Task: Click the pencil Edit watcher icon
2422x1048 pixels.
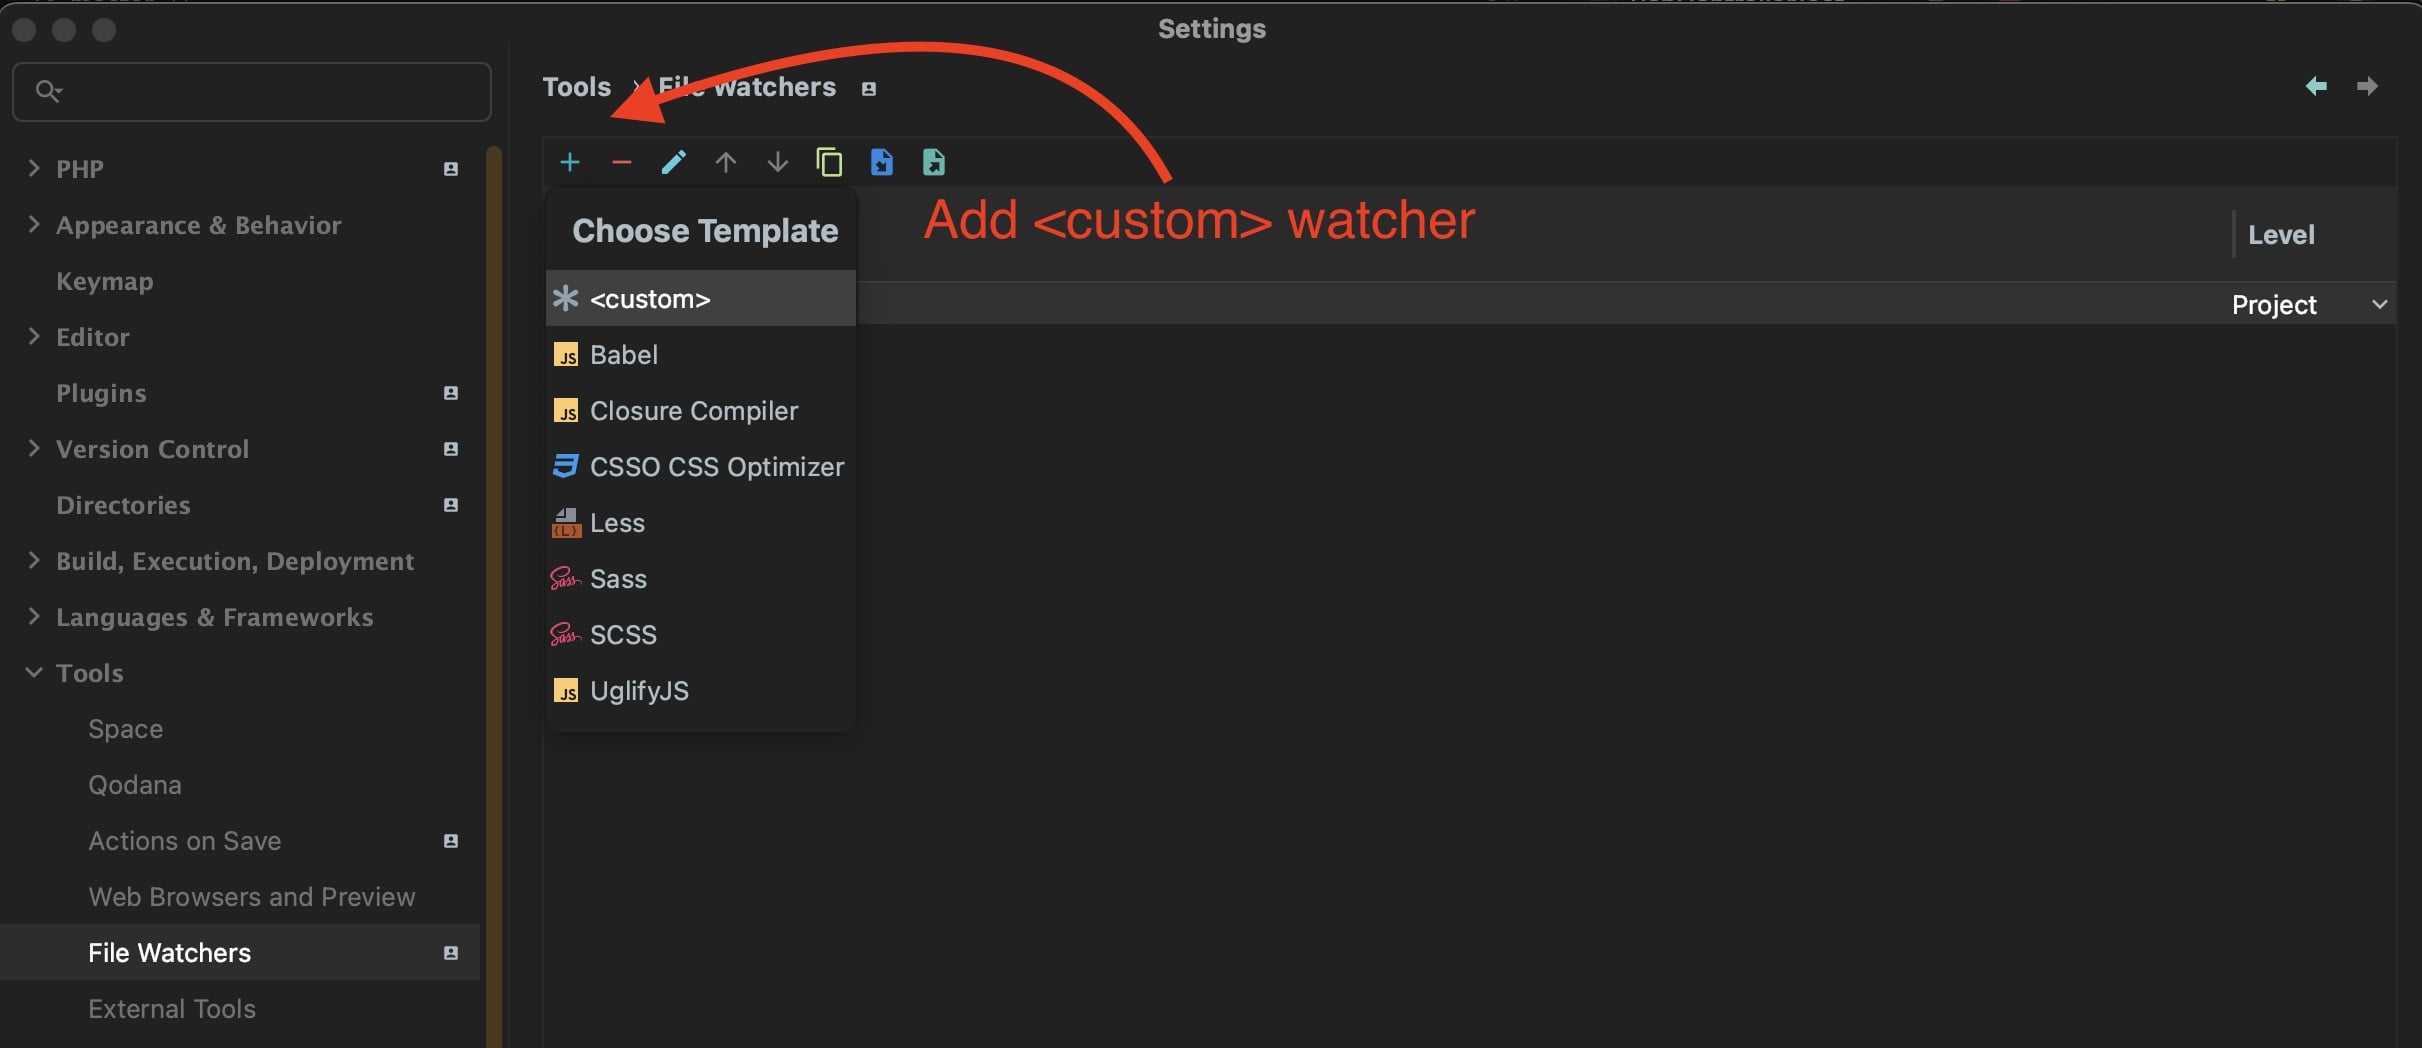Action: [x=674, y=162]
